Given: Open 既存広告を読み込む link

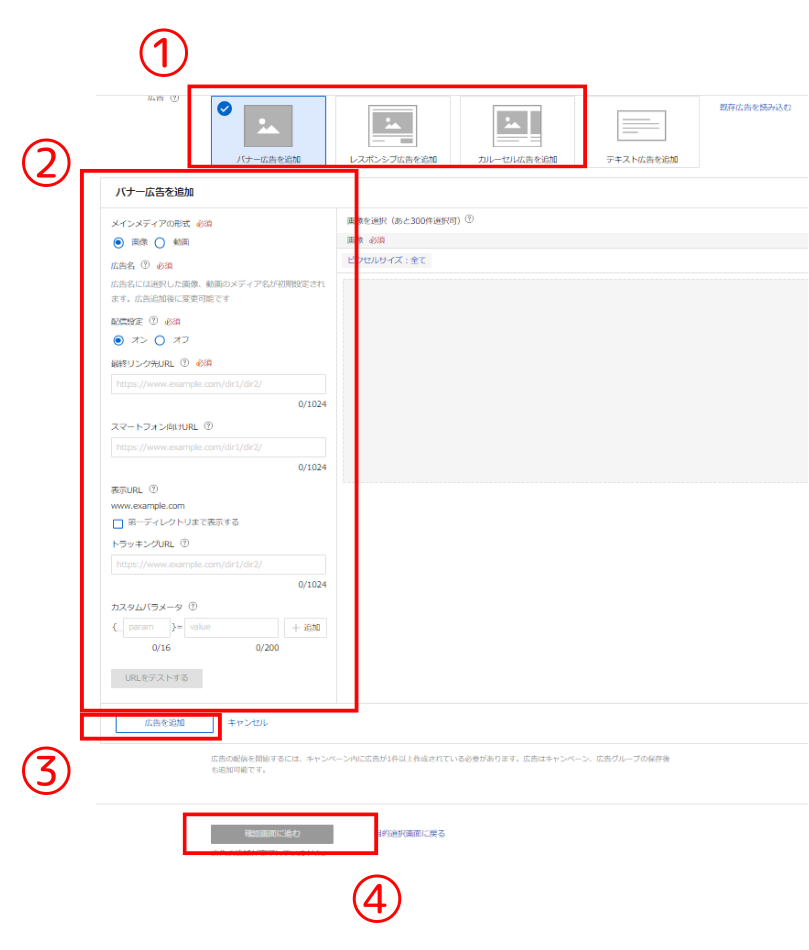Looking at the screenshot, I should coord(755,107).
